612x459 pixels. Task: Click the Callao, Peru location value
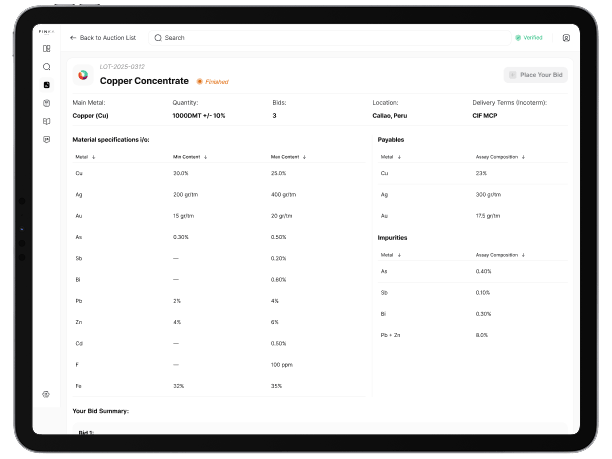390,116
